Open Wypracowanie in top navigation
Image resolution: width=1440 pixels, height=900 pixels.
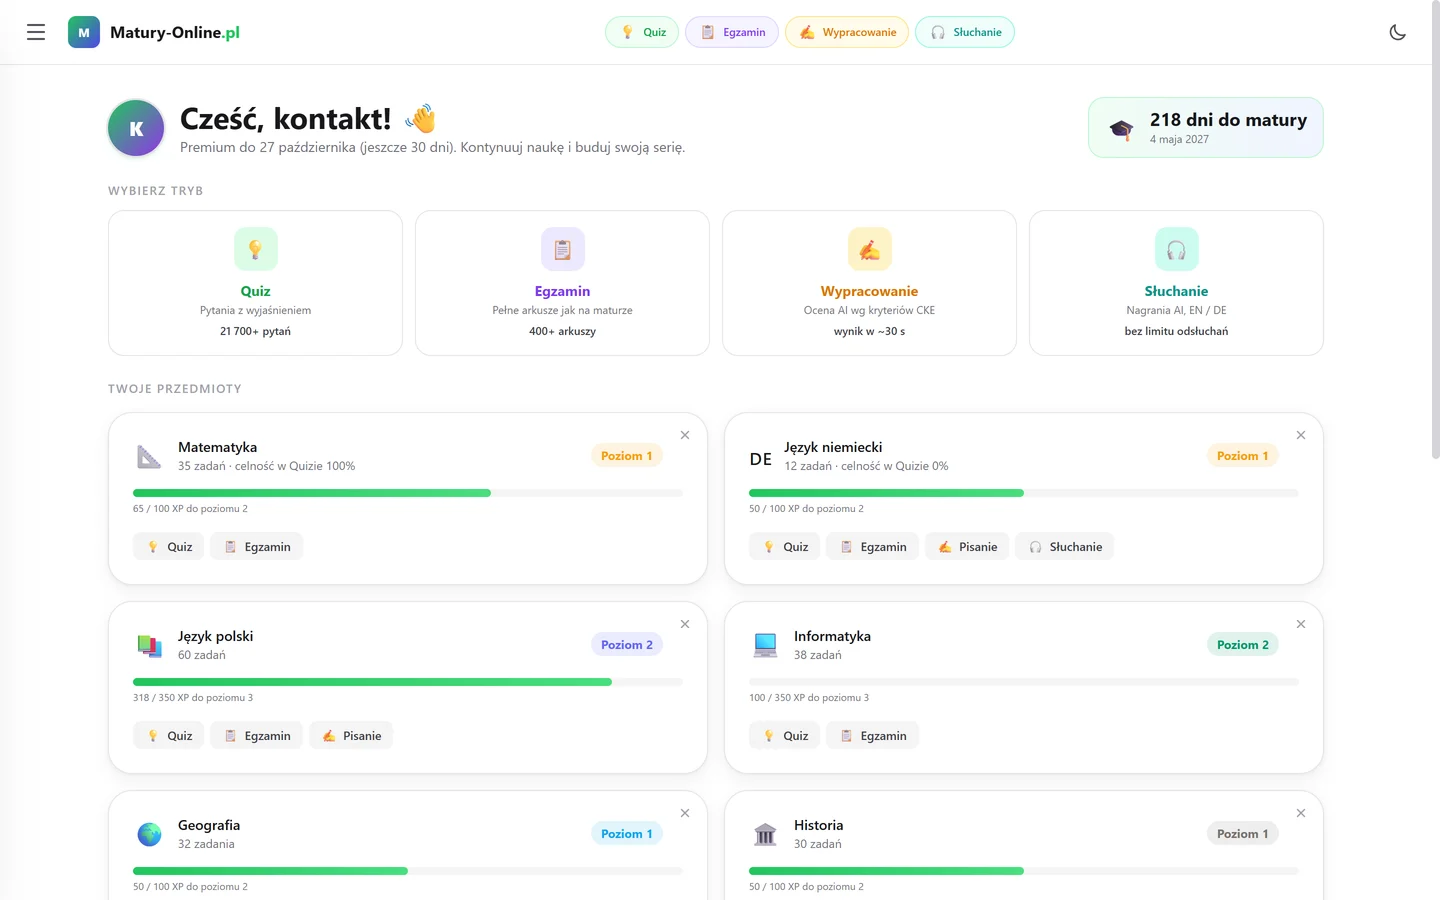pyautogui.click(x=847, y=32)
